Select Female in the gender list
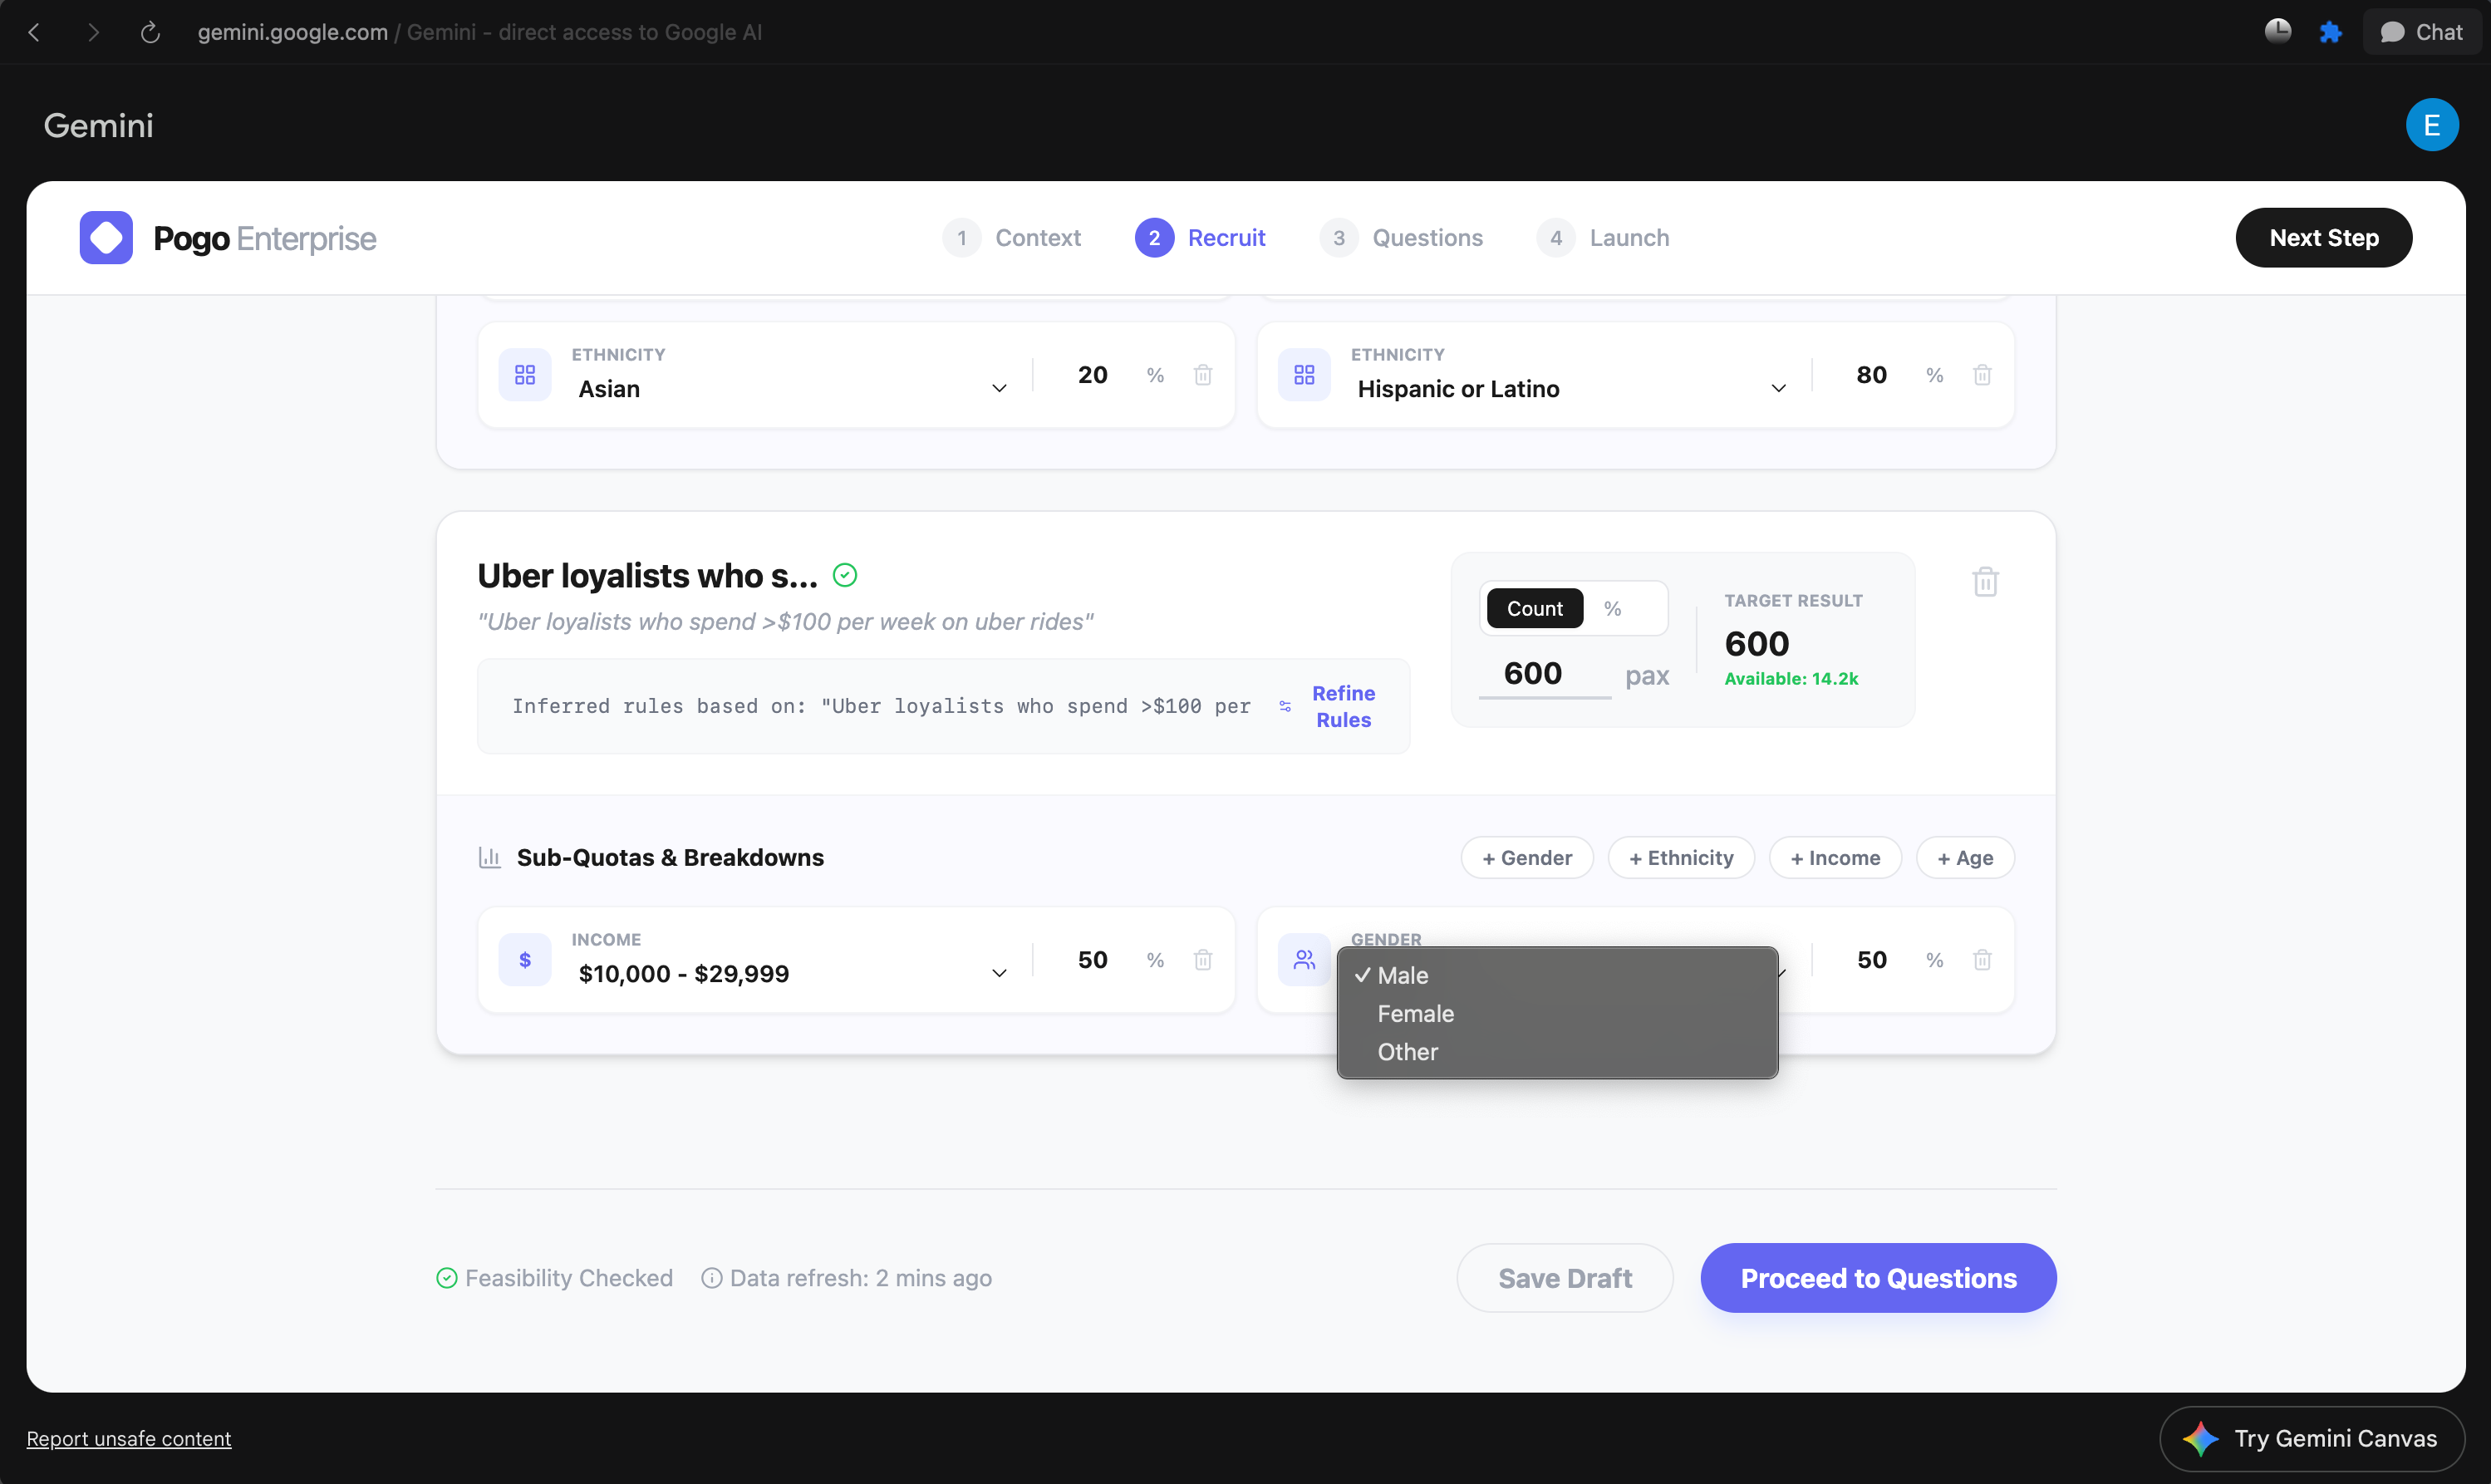Image resolution: width=2491 pixels, height=1484 pixels. coord(1415,1013)
